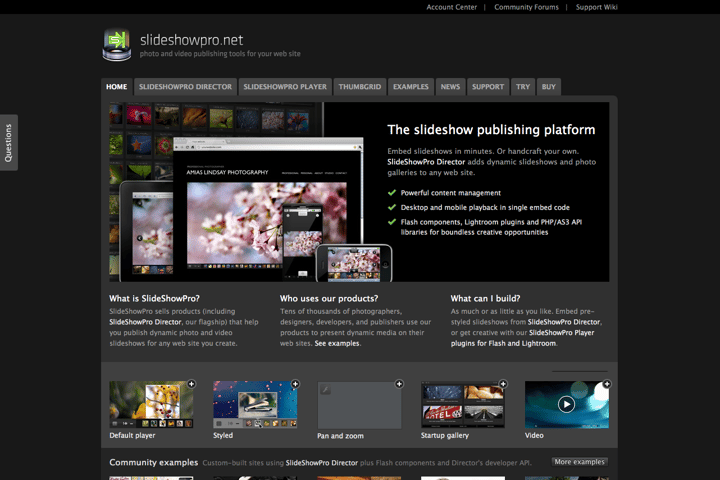Click the 'Community examples' heading
The width and height of the screenshot is (720, 480).
[153, 463]
